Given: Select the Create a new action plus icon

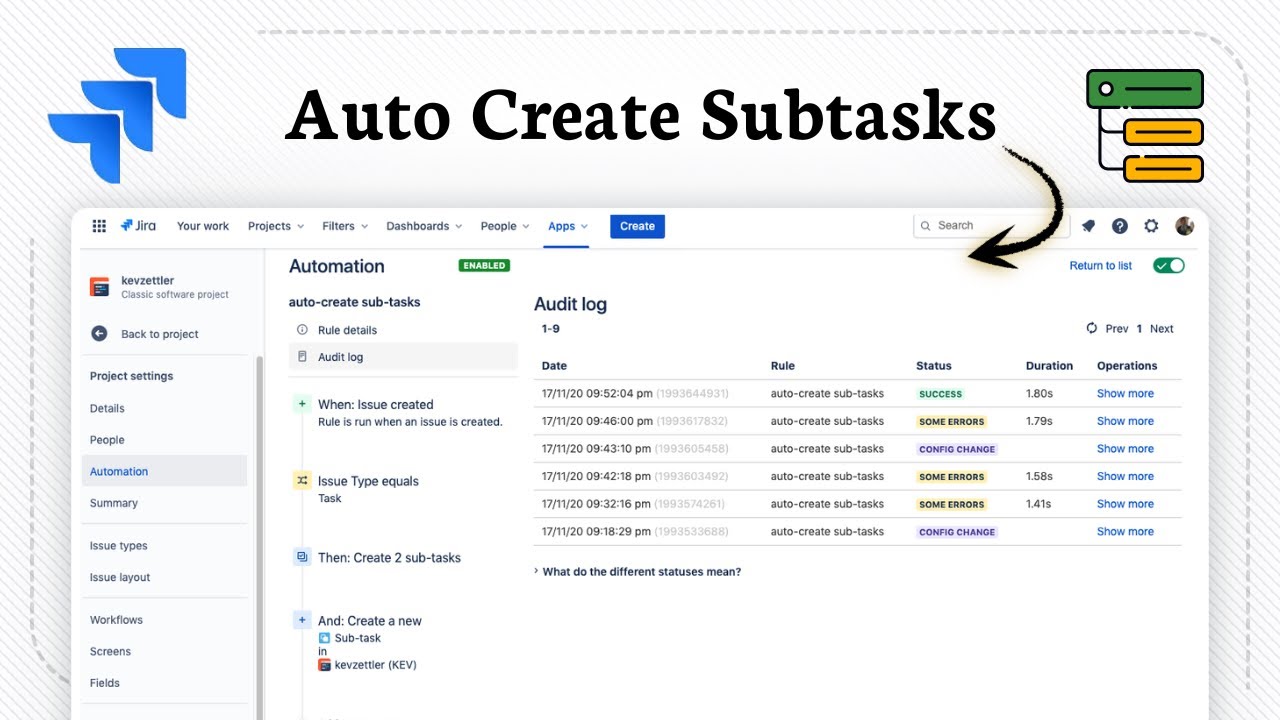Looking at the screenshot, I should (302, 620).
